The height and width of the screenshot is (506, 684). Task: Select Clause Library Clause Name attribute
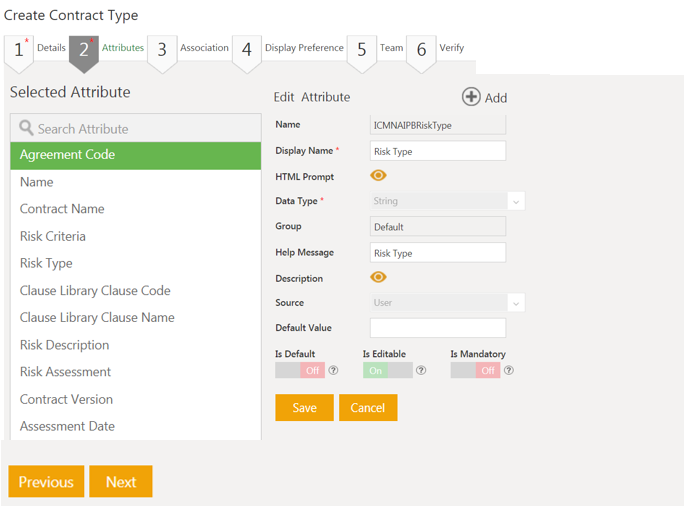tap(136, 318)
